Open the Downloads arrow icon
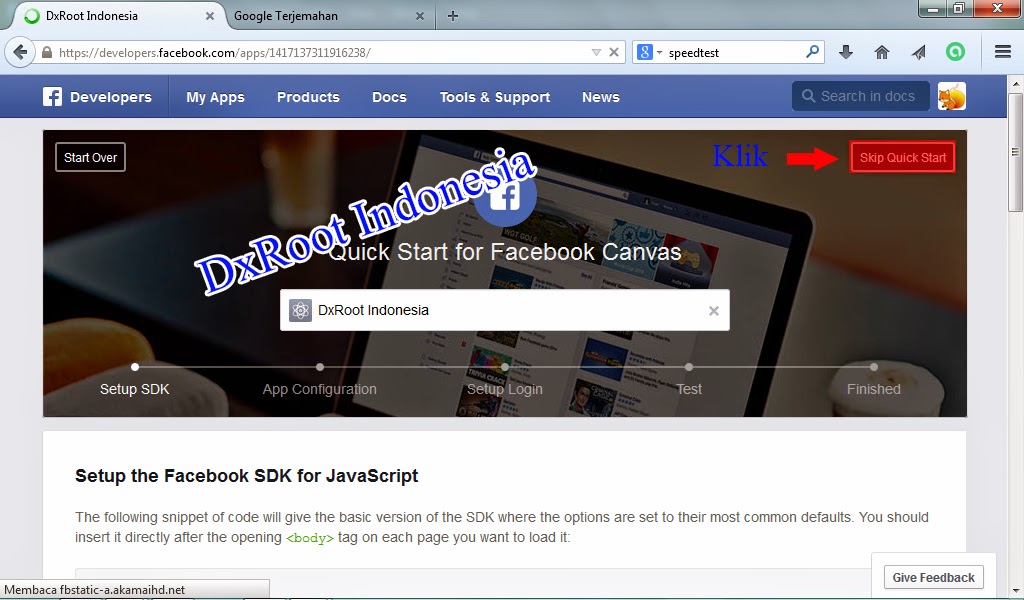This screenshot has width=1024, height=600. pos(846,52)
